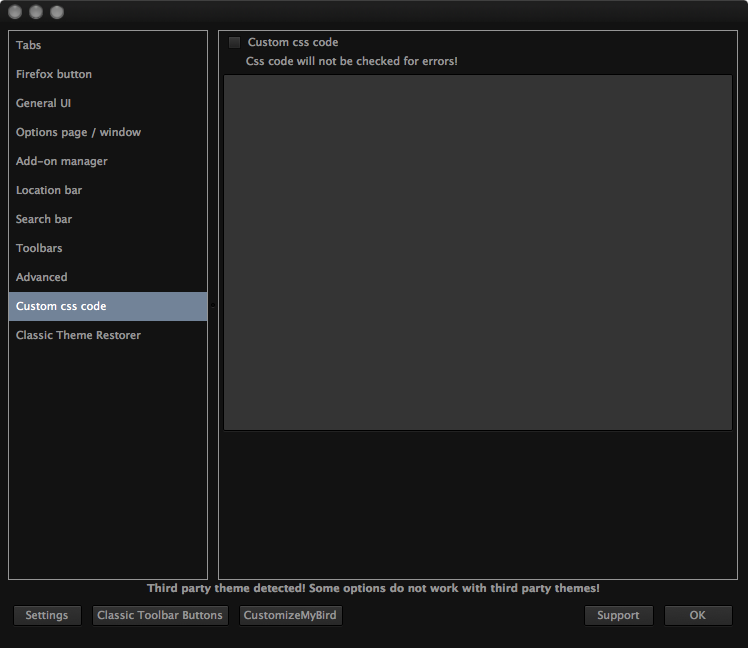Click inside the css code text area
748x648 pixels.
pos(478,252)
